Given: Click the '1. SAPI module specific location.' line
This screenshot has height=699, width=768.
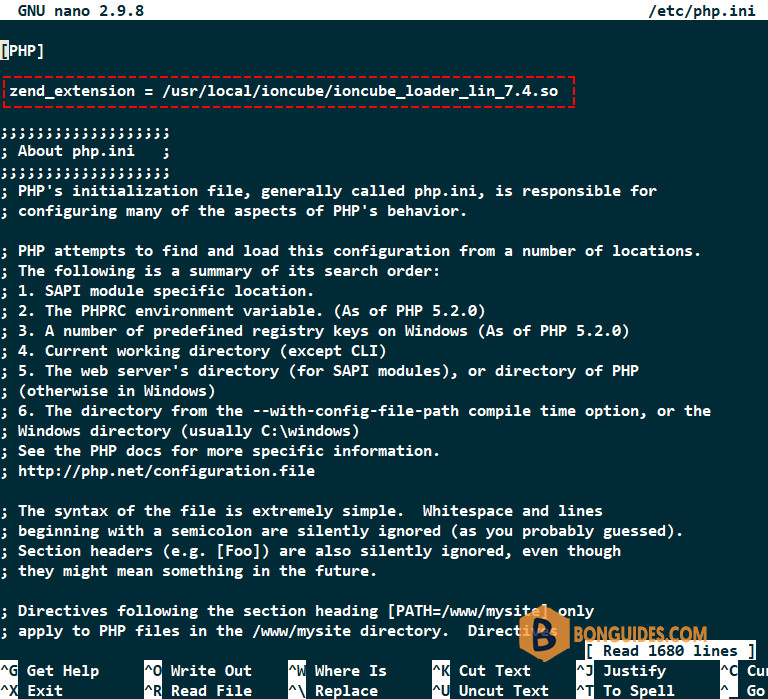Looking at the screenshot, I should click(x=157, y=291).
